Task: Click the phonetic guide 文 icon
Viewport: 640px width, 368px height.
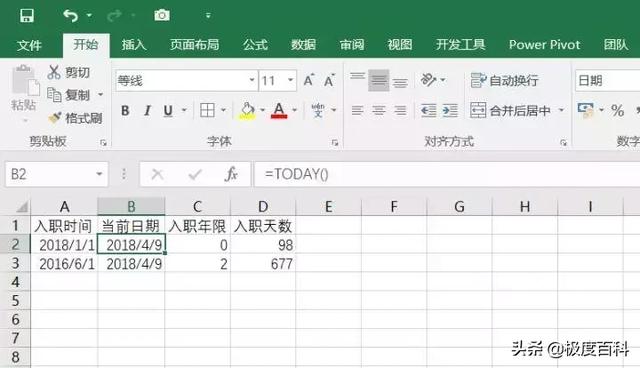Action: pos(318,110)
